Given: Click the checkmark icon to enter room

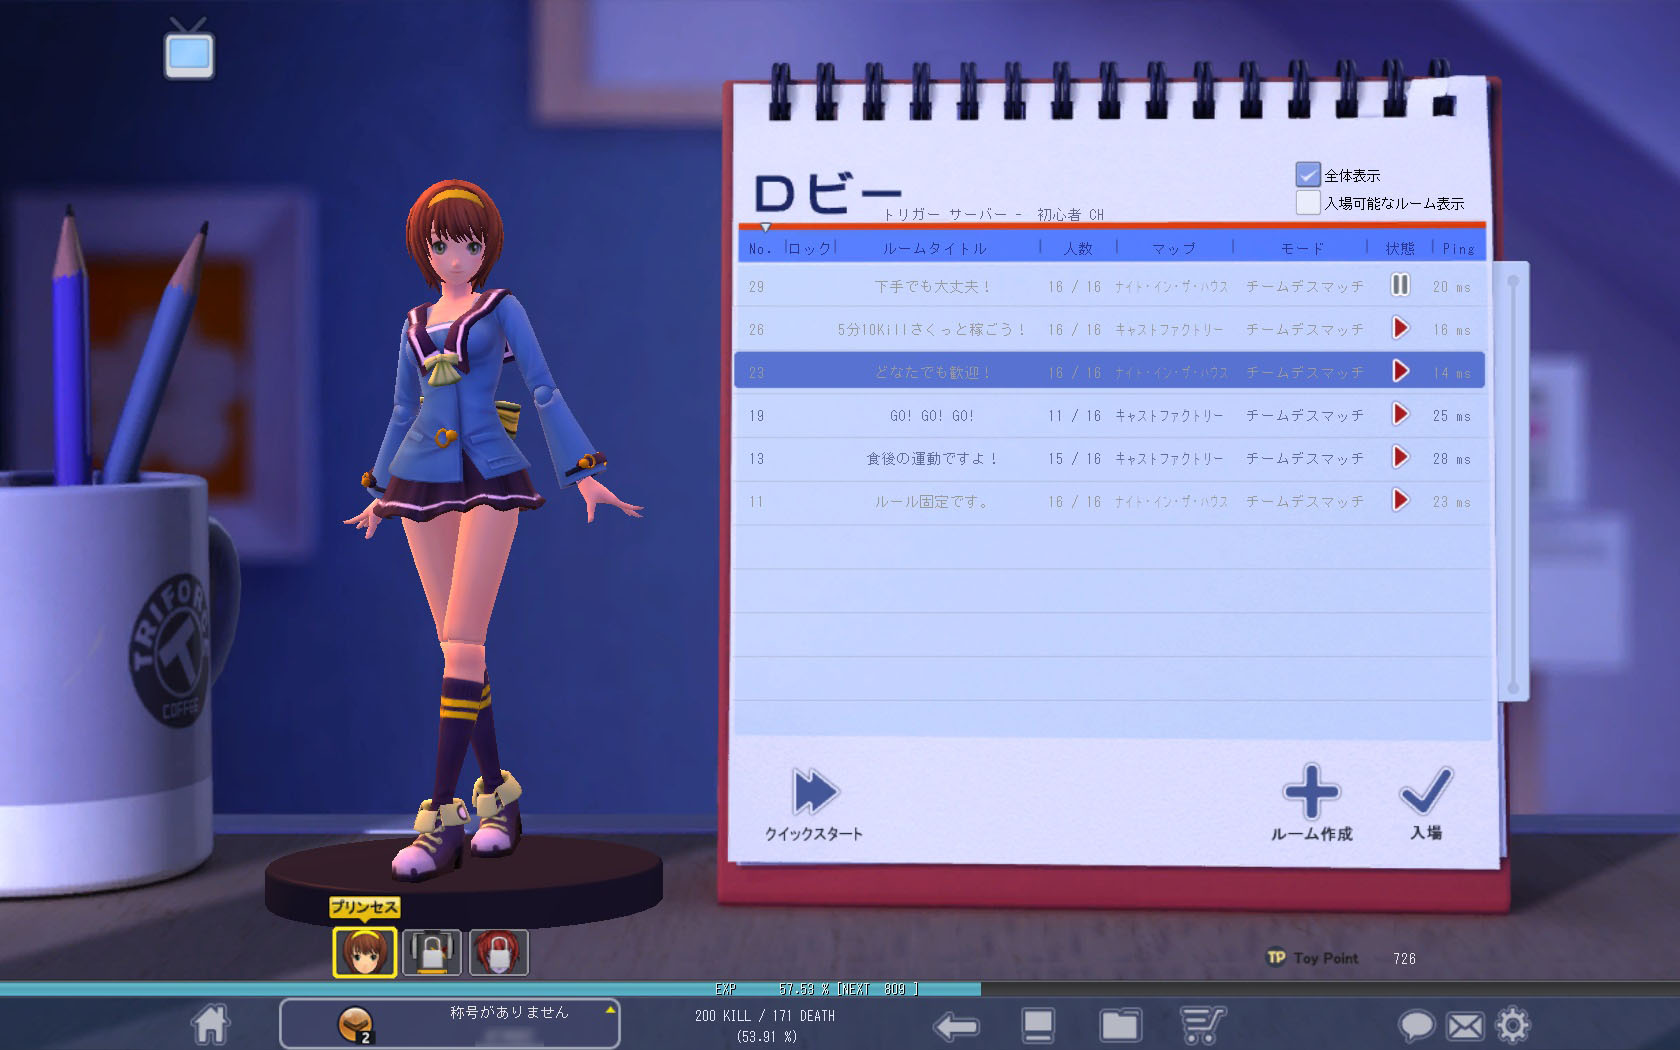Looking at the screenshot, I should point(1427,791).
